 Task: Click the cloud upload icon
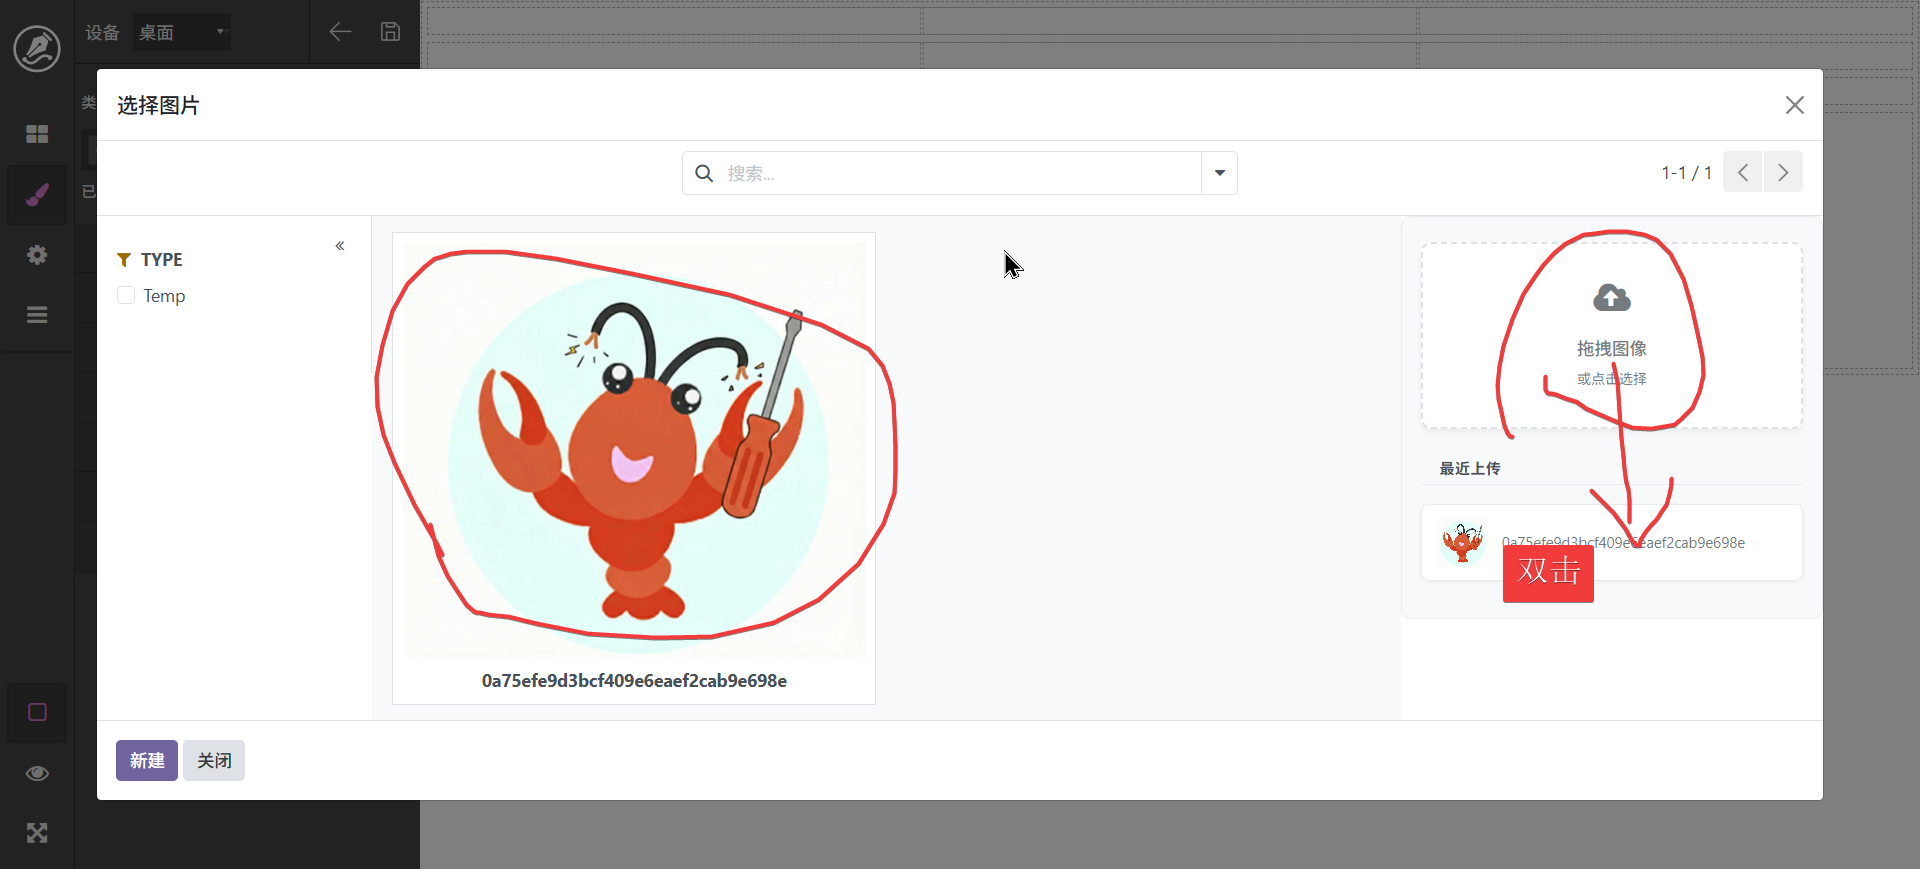pyautogui.click(x=1611, y=298)
